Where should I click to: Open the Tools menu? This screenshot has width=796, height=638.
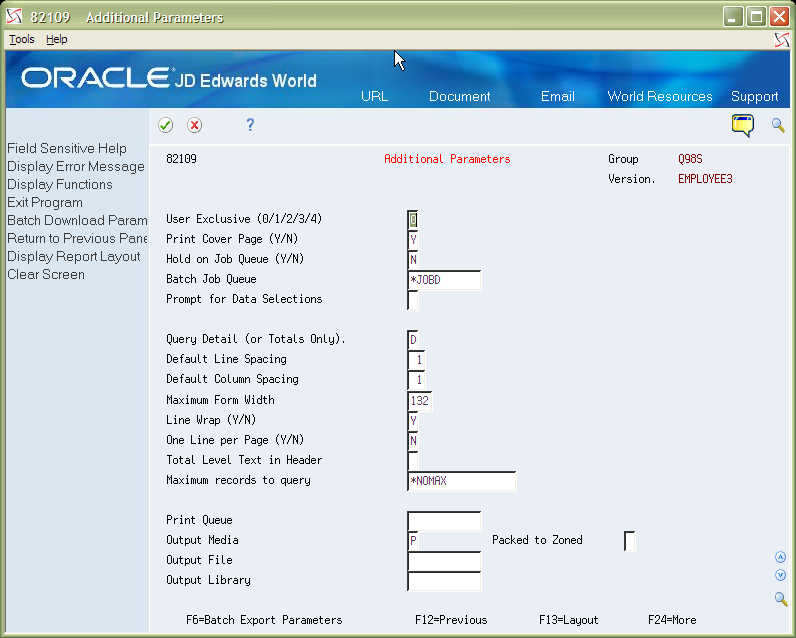point(22,39)
